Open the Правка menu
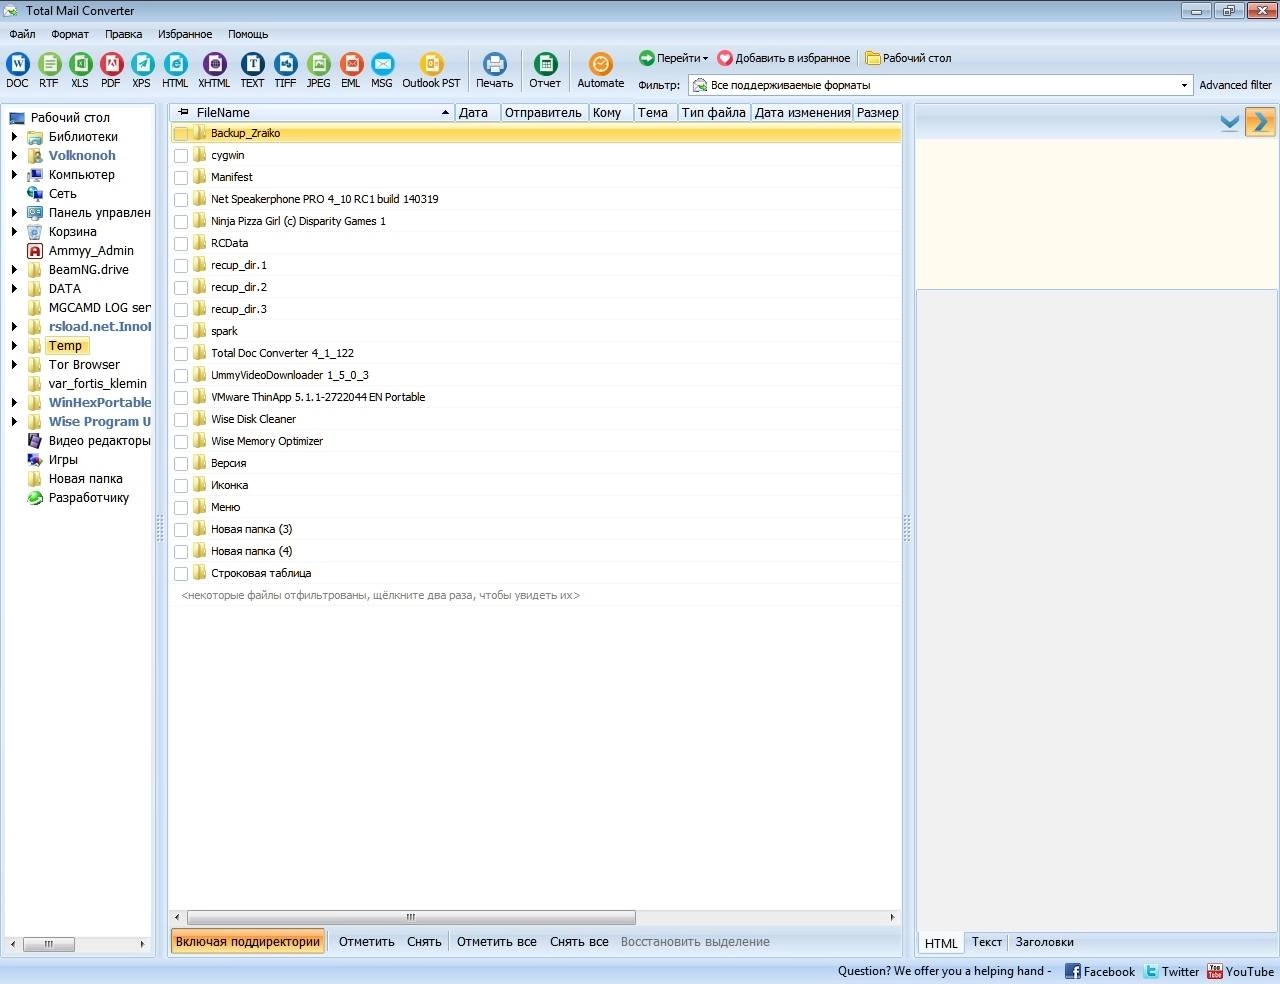Viewport: 1280px width, 984px height. tap(123, 34)
